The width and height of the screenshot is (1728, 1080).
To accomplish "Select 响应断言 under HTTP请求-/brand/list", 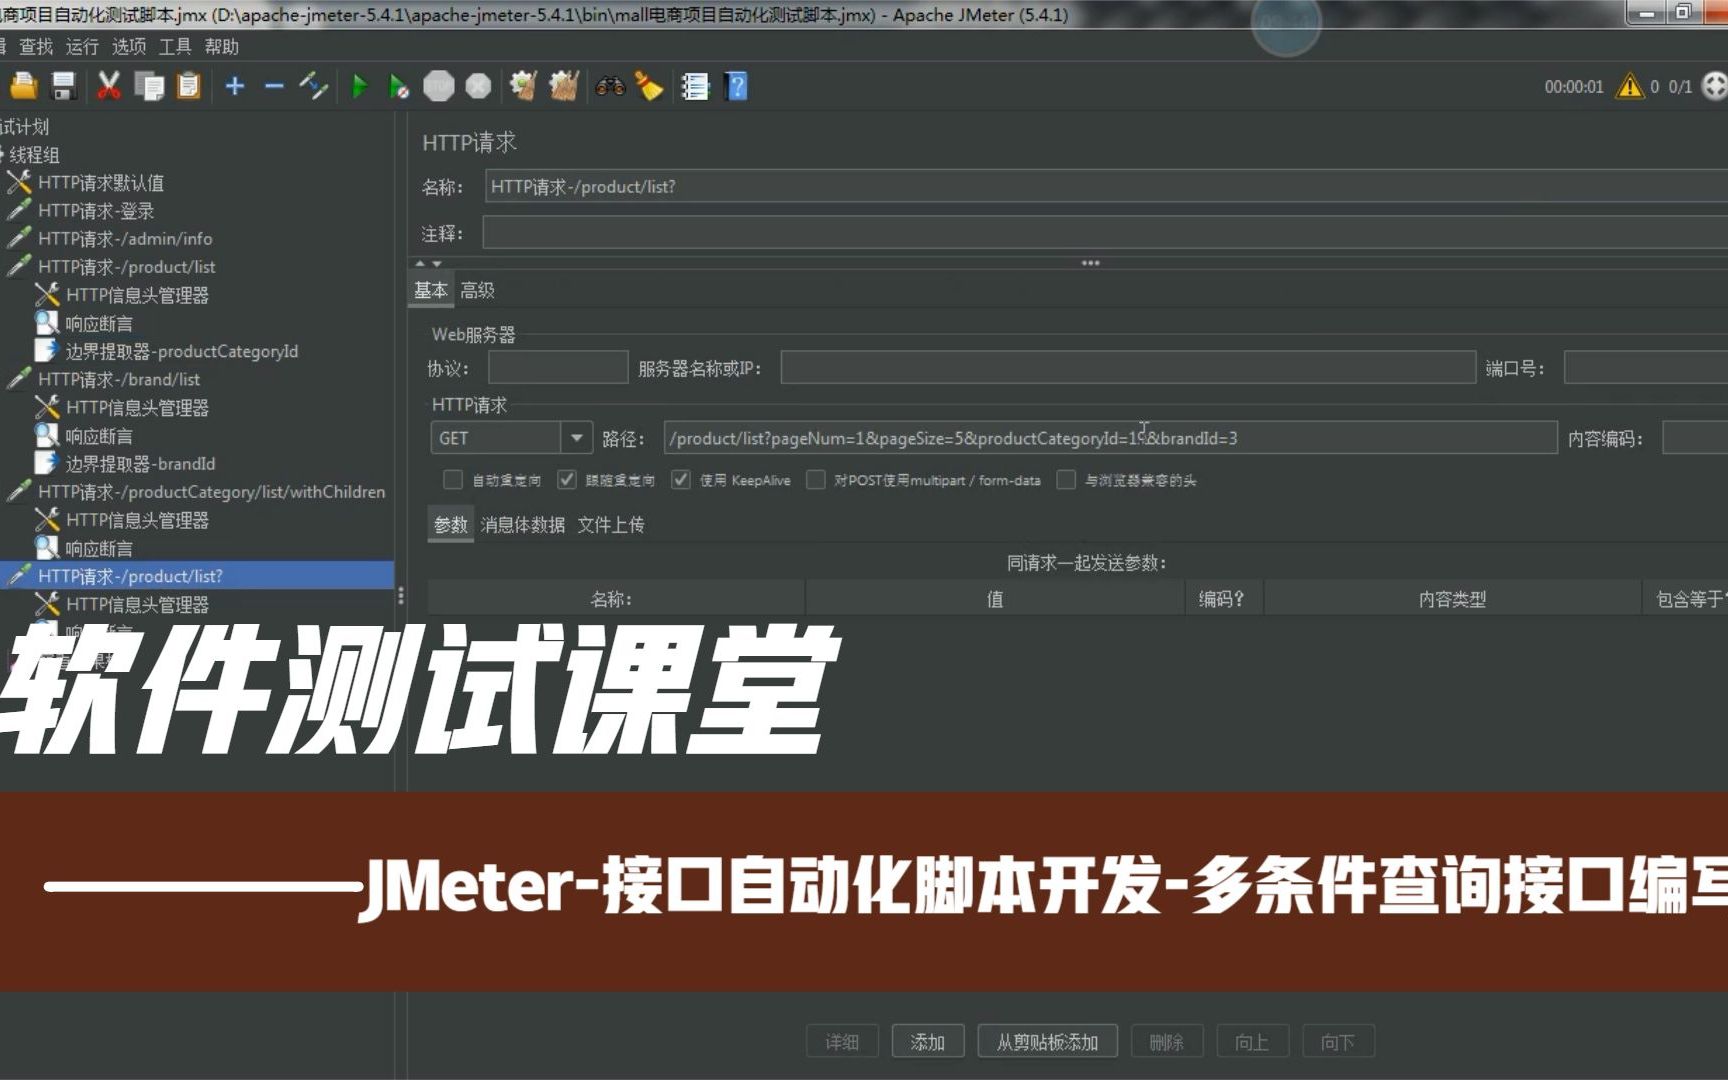I will (x=99, y=437).
